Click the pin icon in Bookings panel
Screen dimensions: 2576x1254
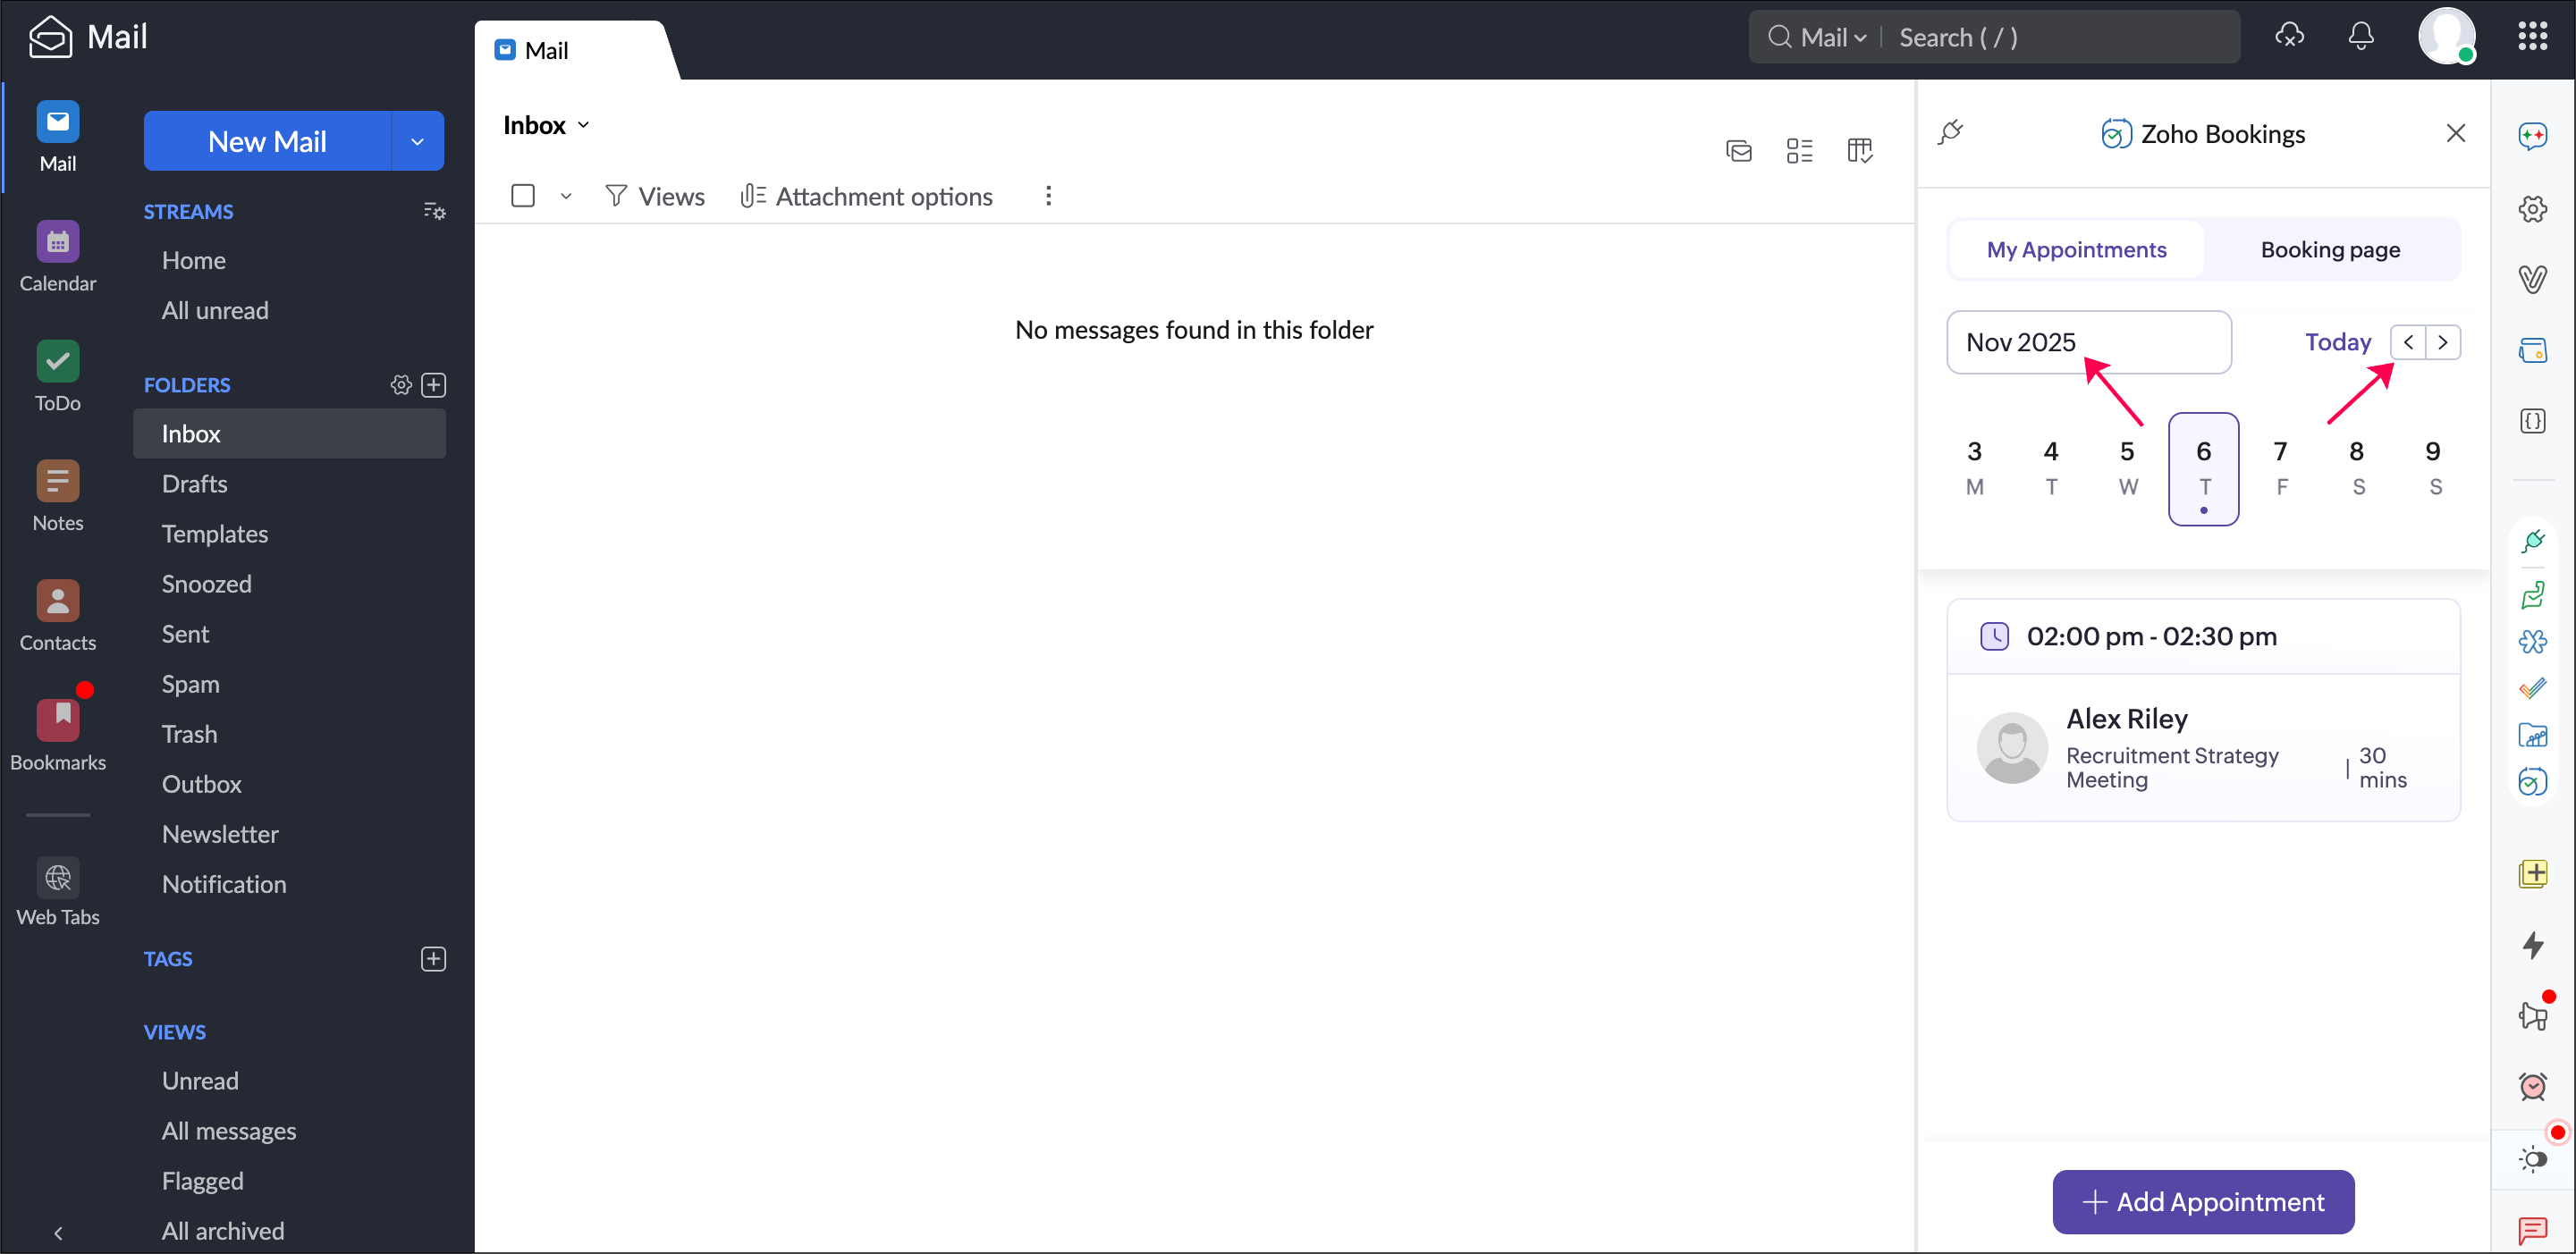1950,132
